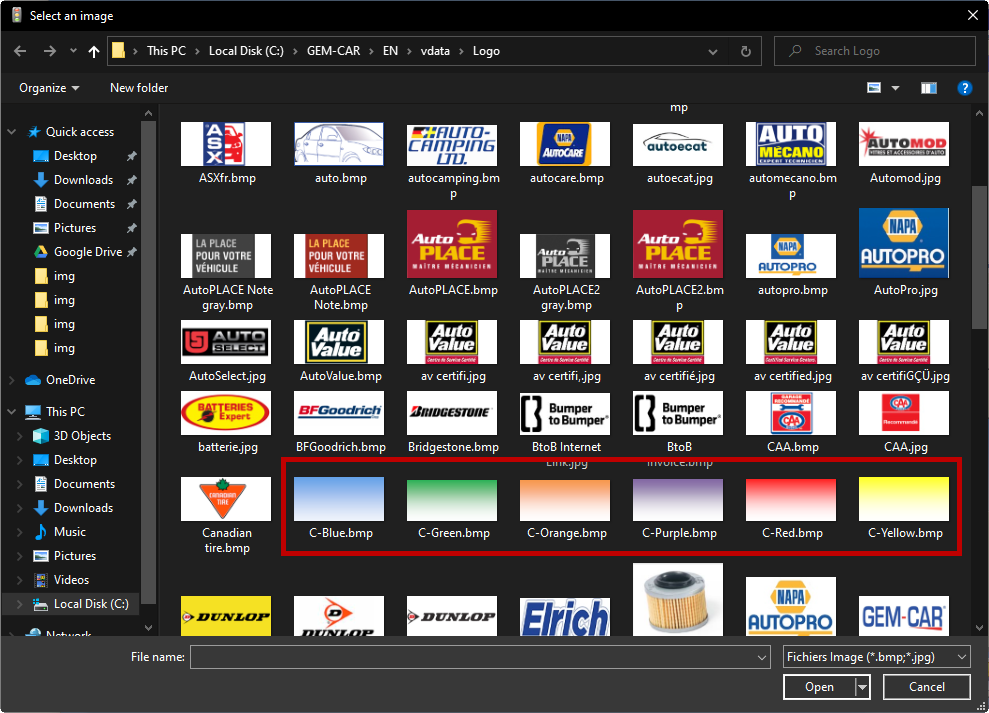Open the File name history dropdown
The width and height of the screenshot is (989, 713).
(x=763, y=657)
